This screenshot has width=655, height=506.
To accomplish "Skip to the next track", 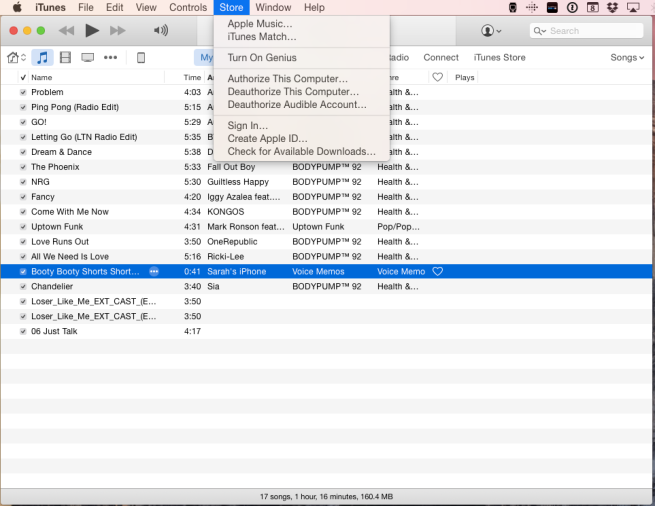I will (x=118, y=31).
